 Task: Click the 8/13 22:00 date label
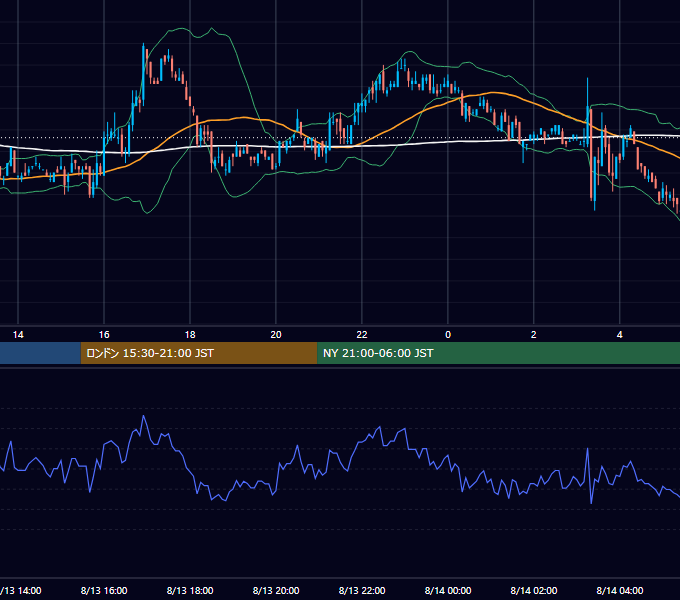click(x=362, y=590)
